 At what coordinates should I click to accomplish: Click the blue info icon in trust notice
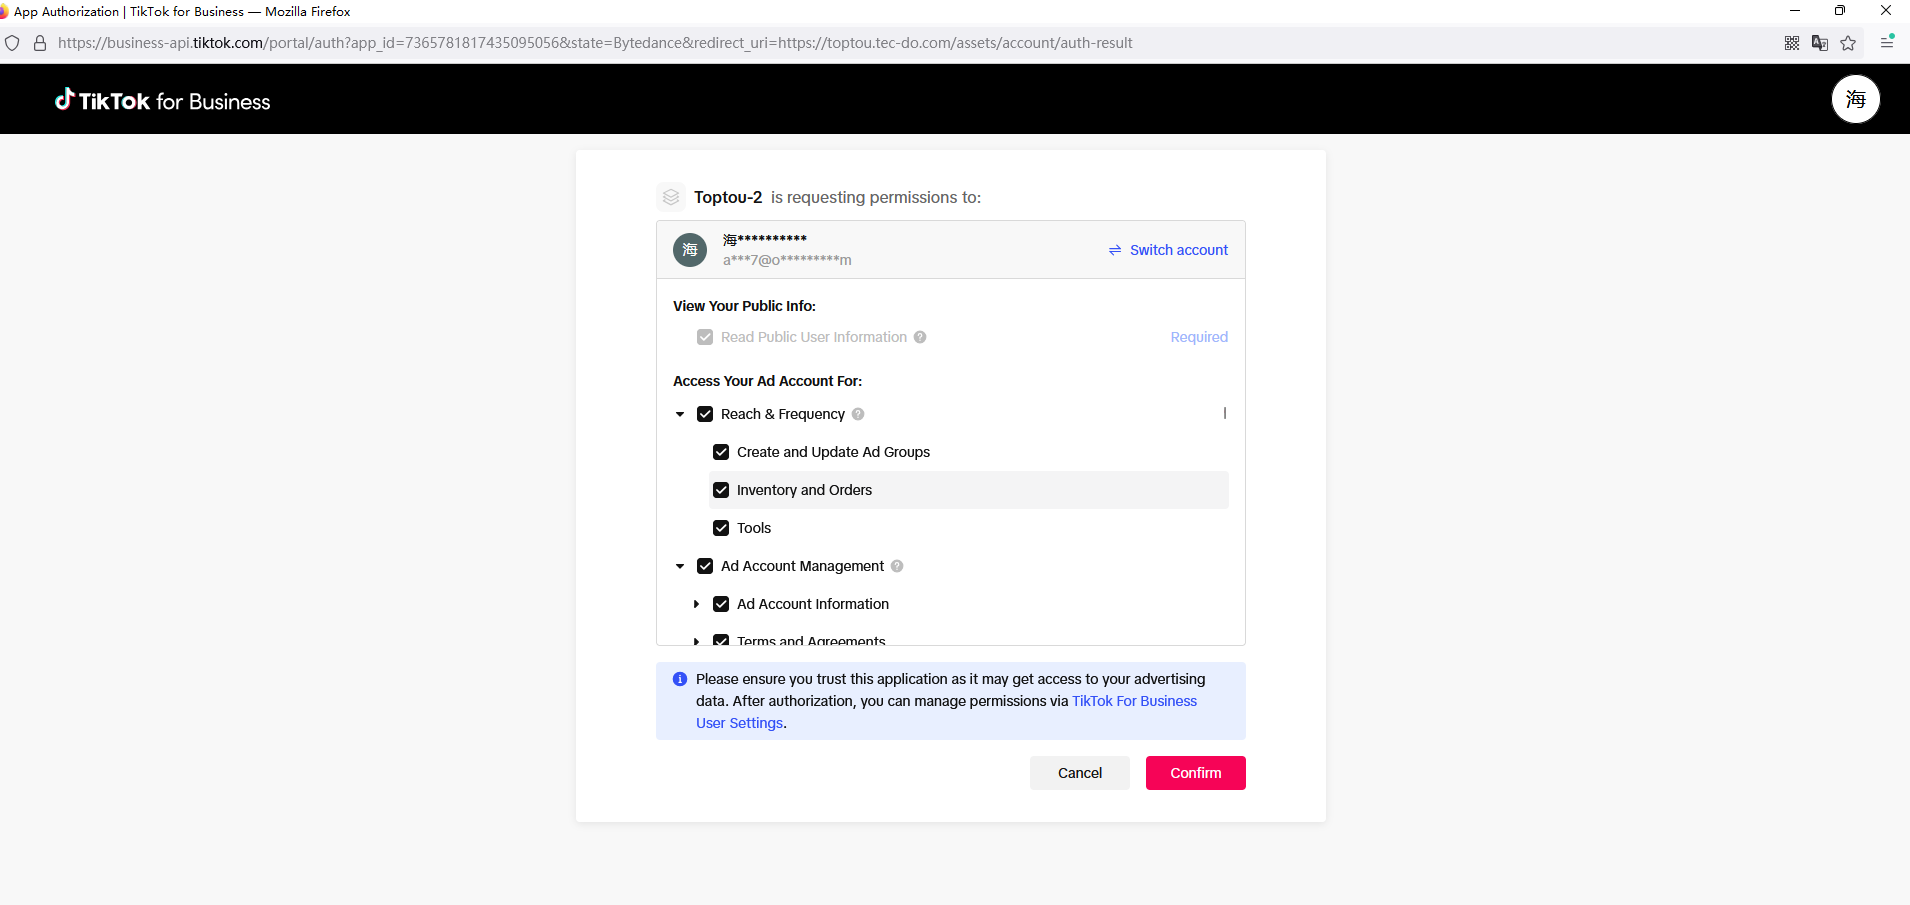[x=680, y=679]
